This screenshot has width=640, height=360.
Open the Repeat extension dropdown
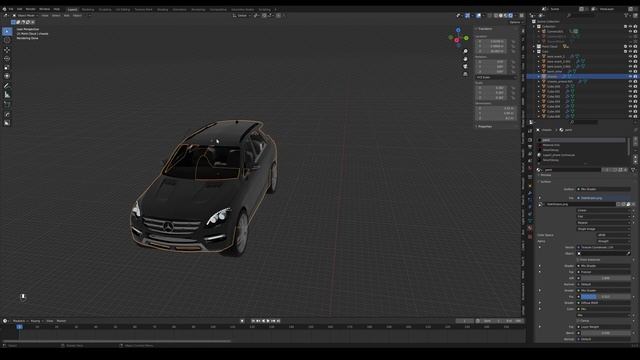click(603, 222)
